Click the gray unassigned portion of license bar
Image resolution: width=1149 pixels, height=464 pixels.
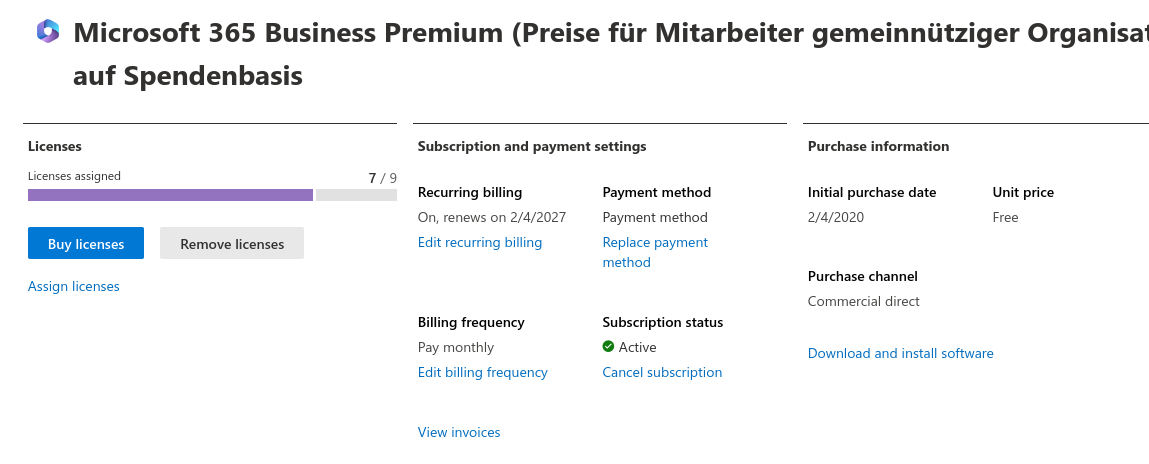click(x=356, y=195)
